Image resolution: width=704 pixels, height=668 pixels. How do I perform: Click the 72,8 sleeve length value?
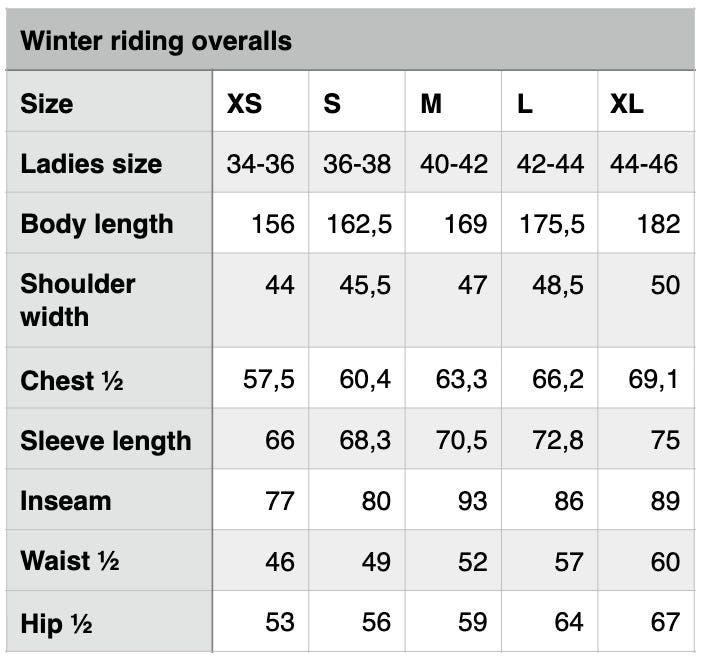coord(558,440)
